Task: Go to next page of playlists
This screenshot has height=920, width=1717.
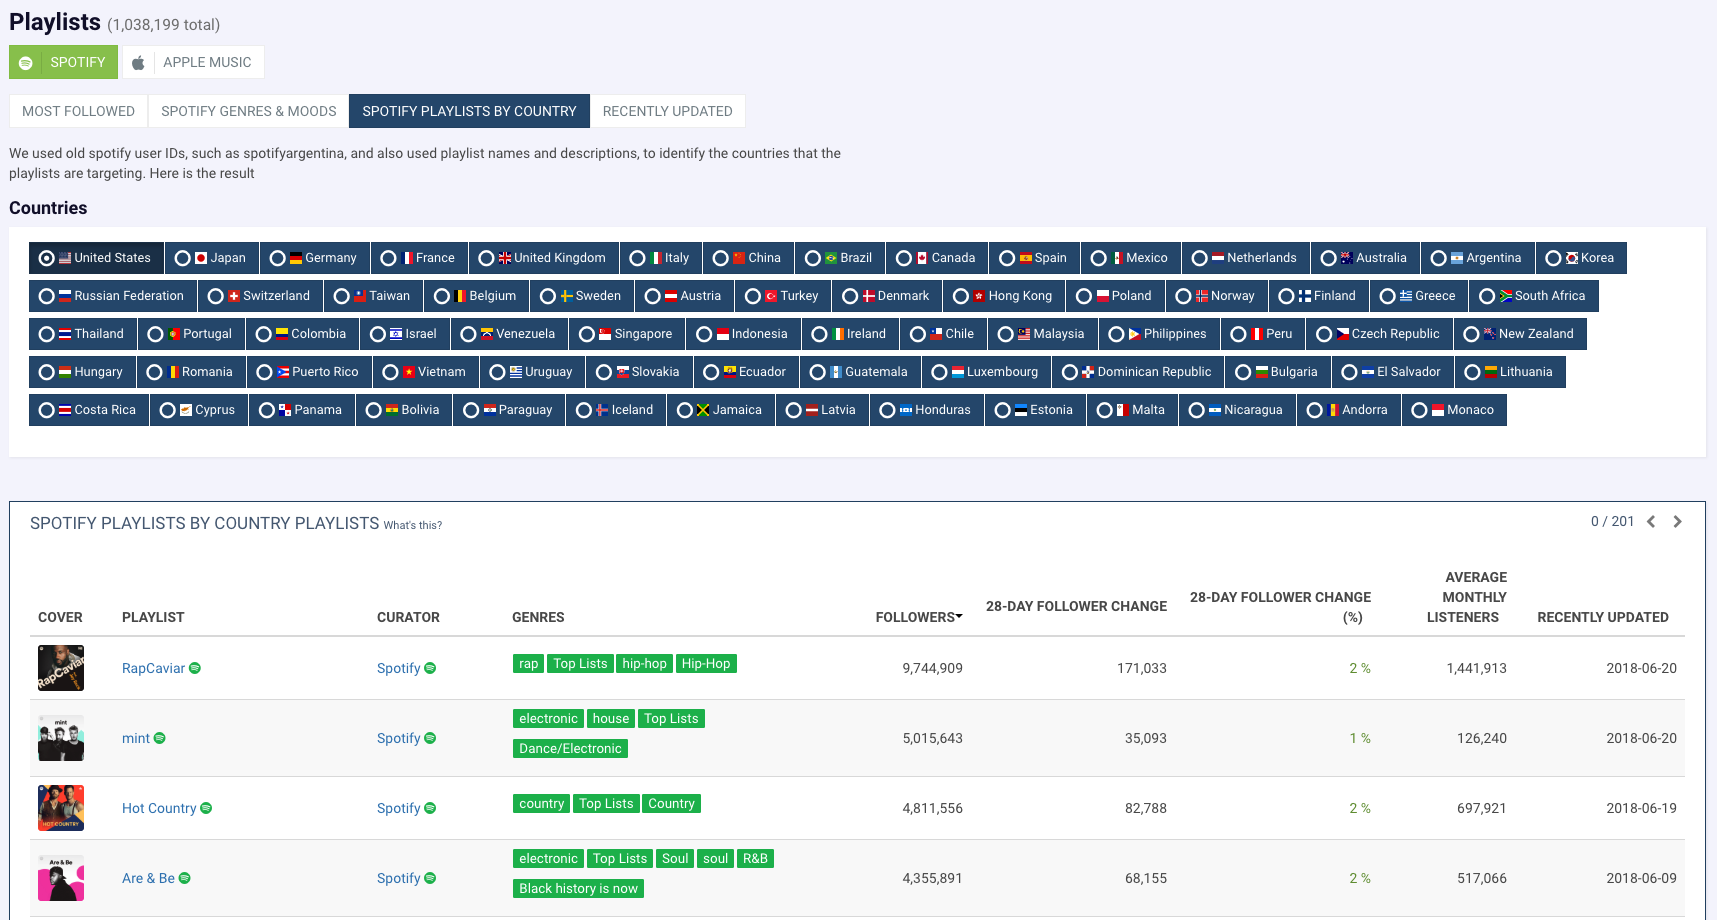Action: [1677, 521]
